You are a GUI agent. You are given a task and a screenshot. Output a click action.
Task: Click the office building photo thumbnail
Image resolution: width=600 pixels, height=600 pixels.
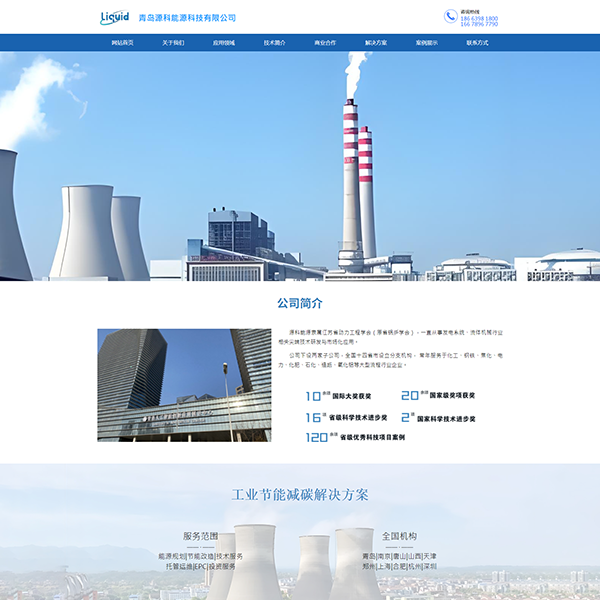184,385
